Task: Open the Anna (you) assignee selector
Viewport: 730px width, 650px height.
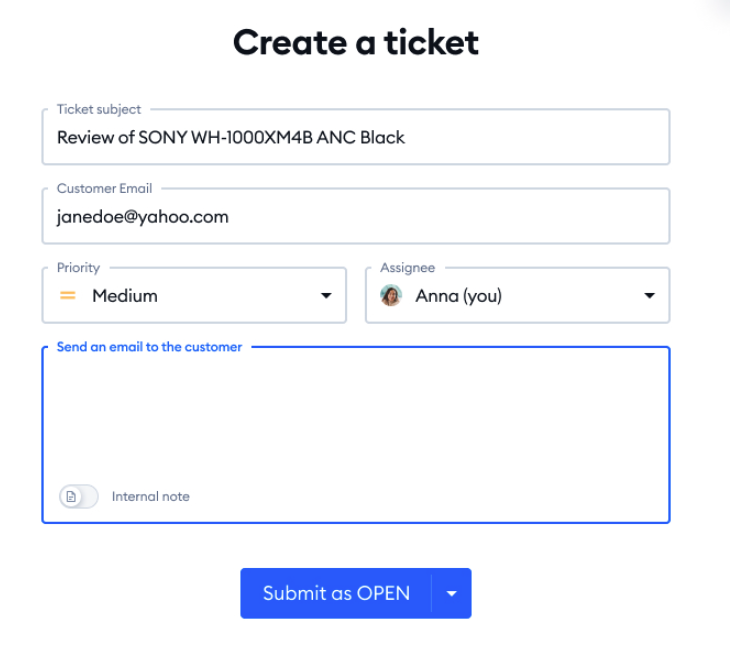Action: (x=518, y=295)
